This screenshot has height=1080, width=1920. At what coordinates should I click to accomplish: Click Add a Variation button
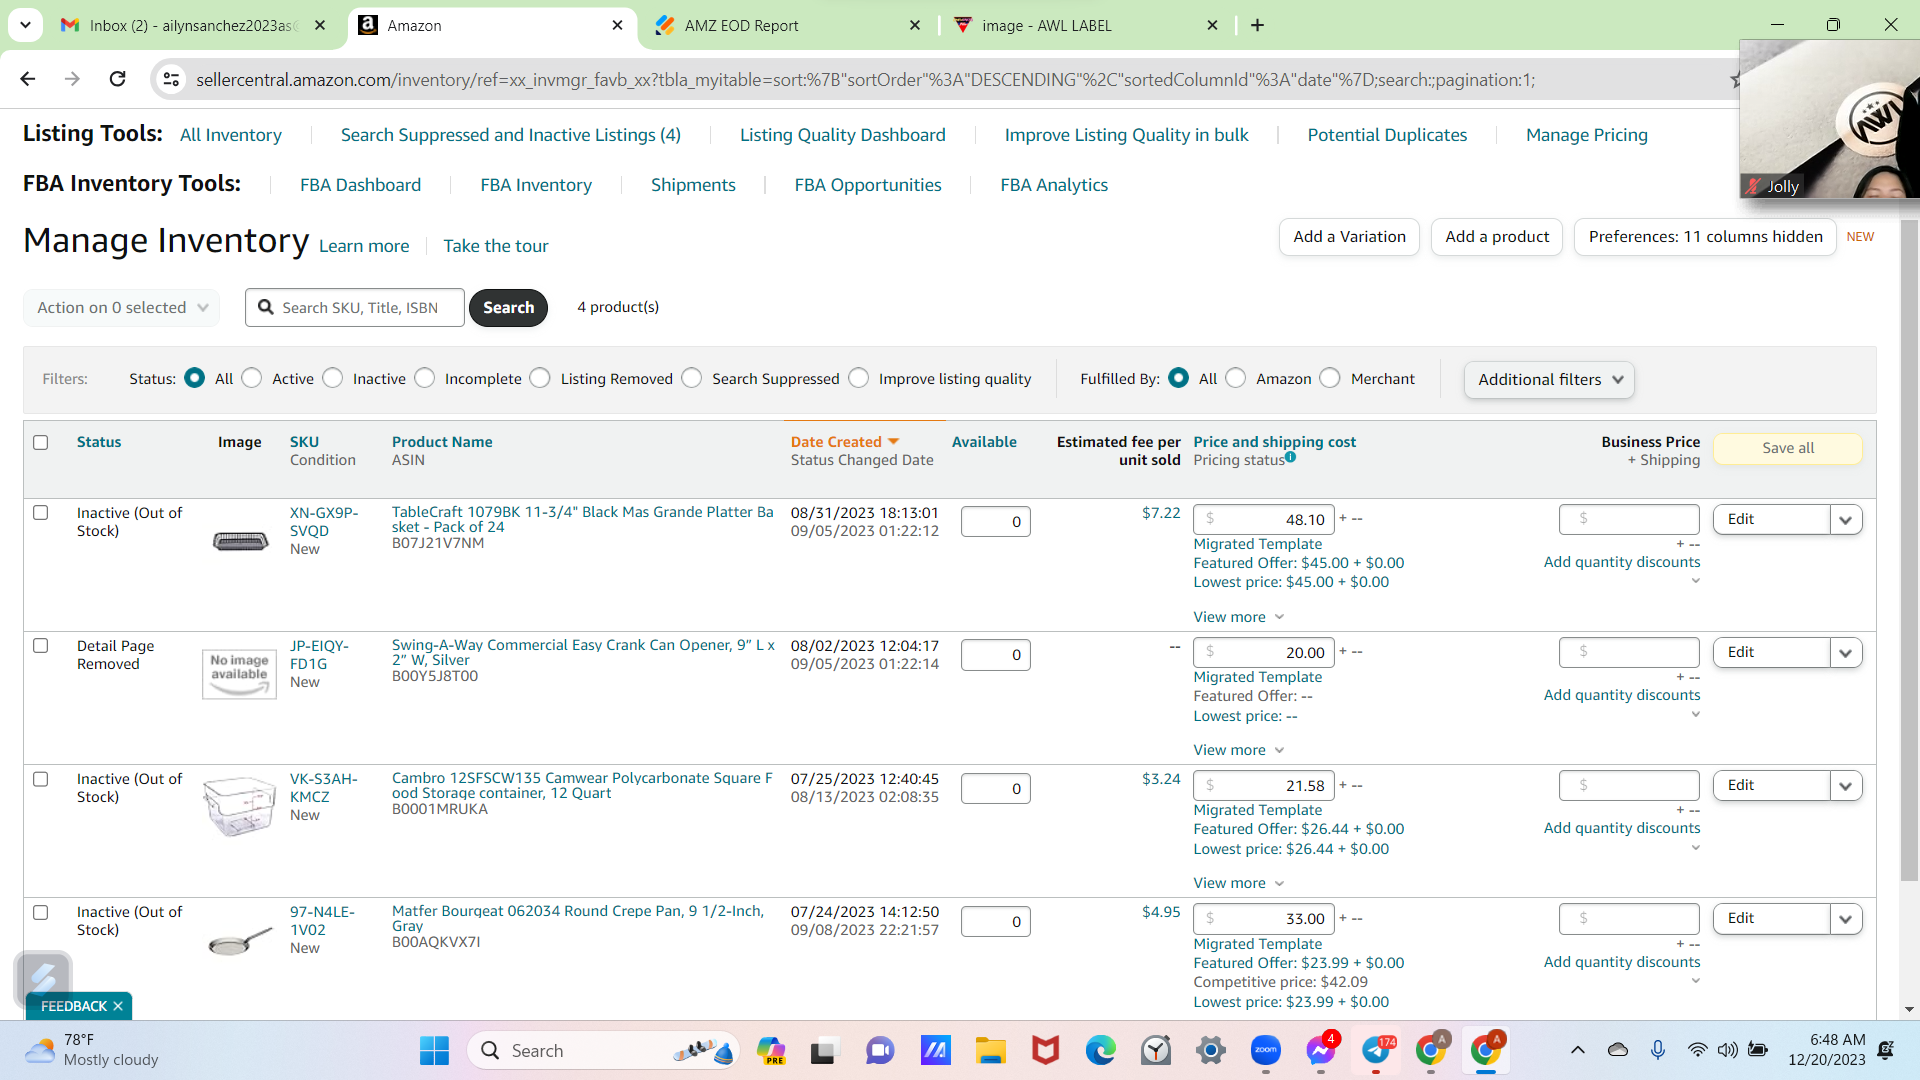pos(1349,237)
